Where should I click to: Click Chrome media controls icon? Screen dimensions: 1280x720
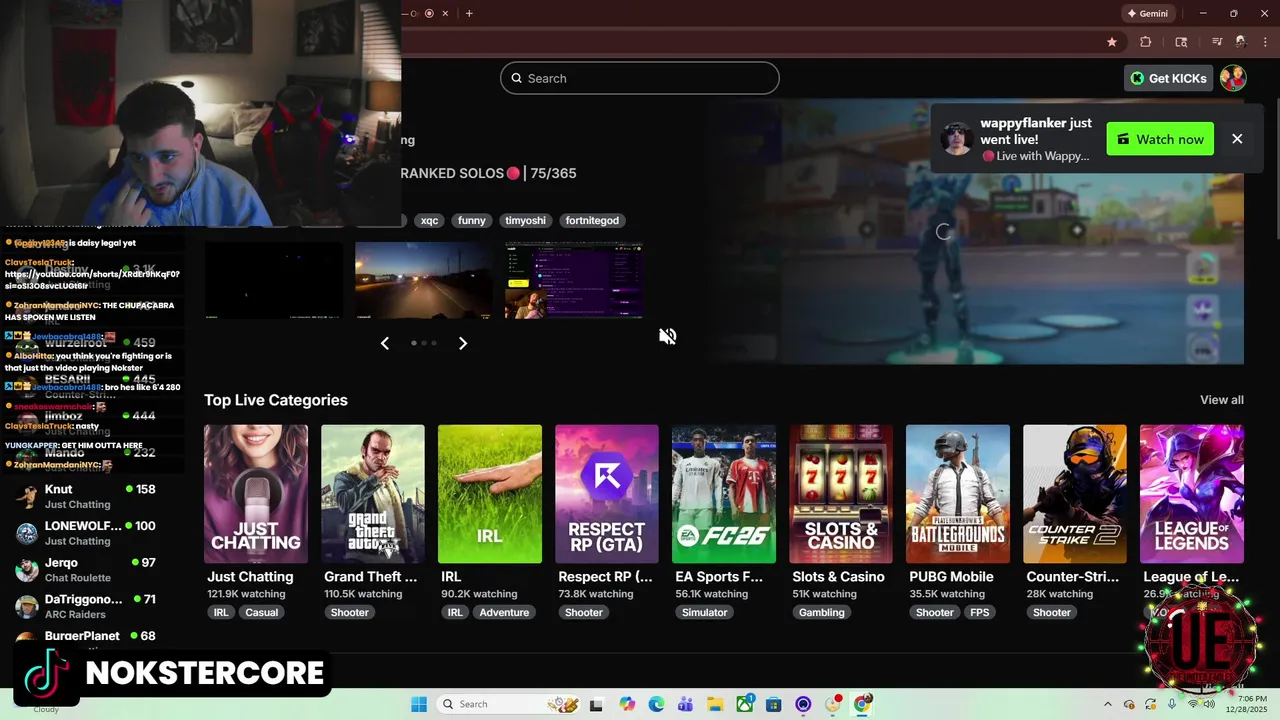1217,42
